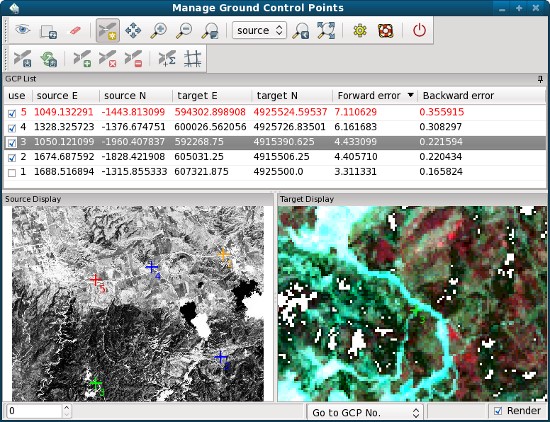Click the RMS error sigma icon
This screenshot has width=550, height=422.
pyautogui.click(x=167, y=58)
